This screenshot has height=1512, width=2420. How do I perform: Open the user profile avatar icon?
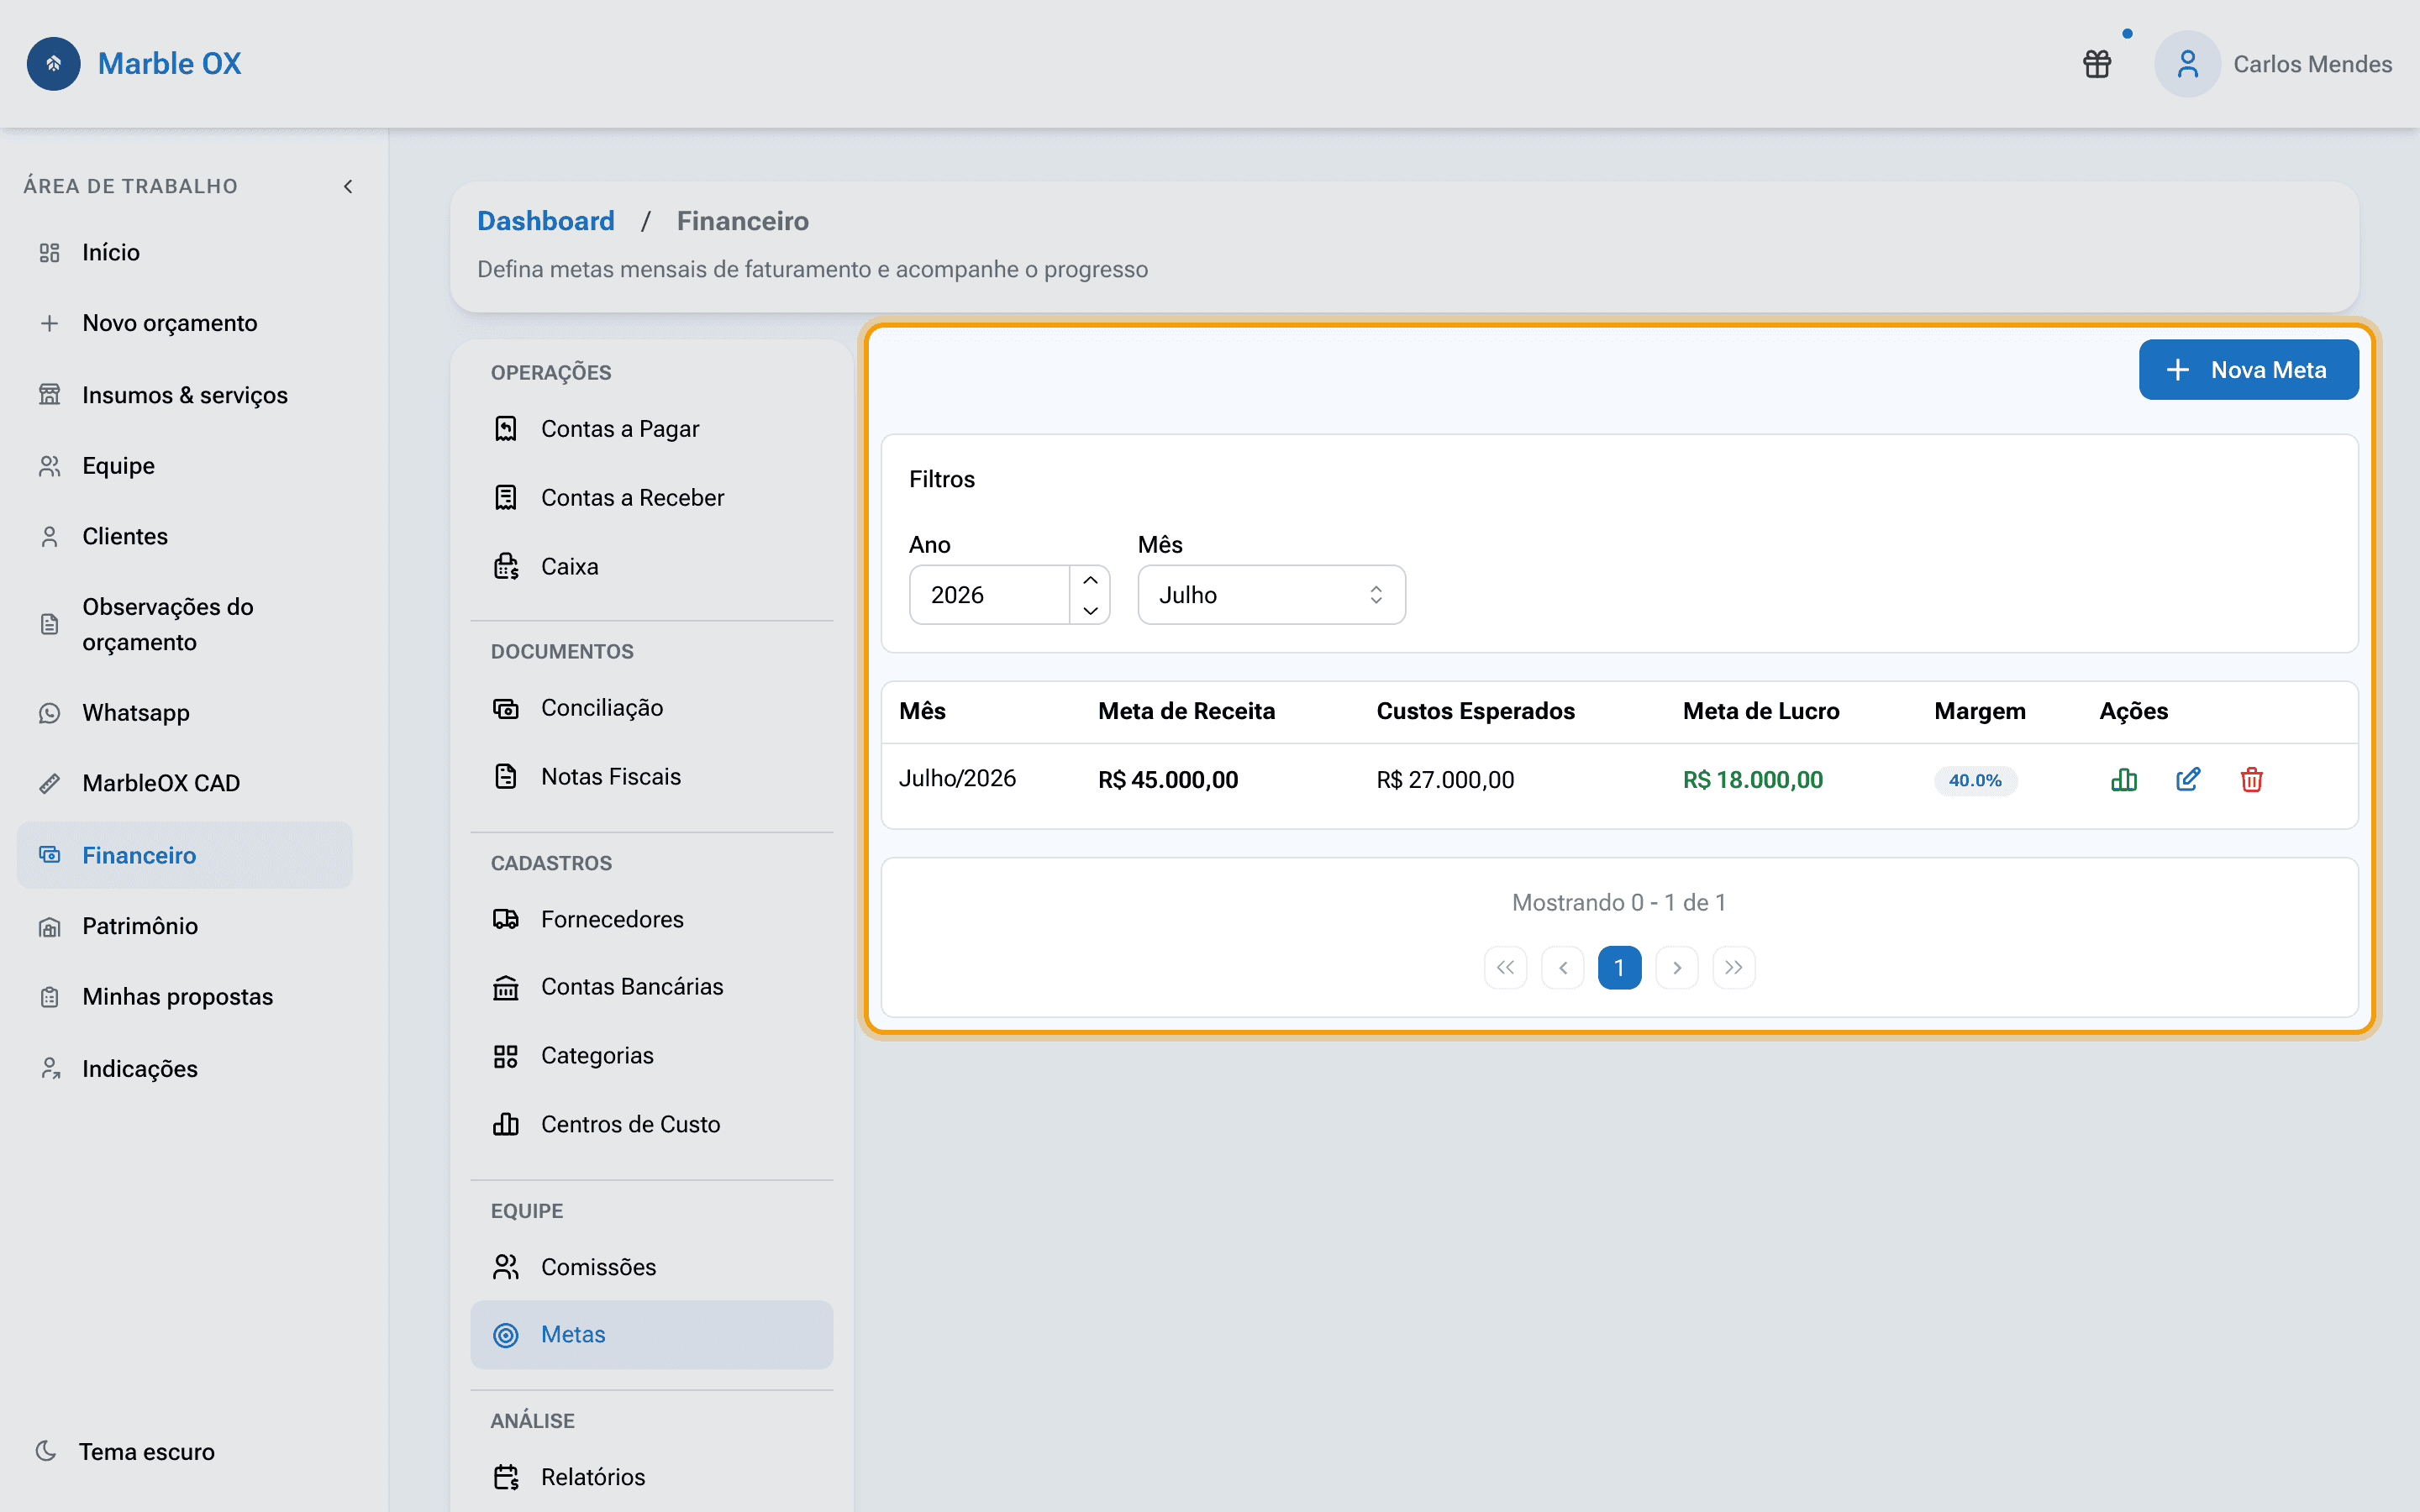[2187, 64]
